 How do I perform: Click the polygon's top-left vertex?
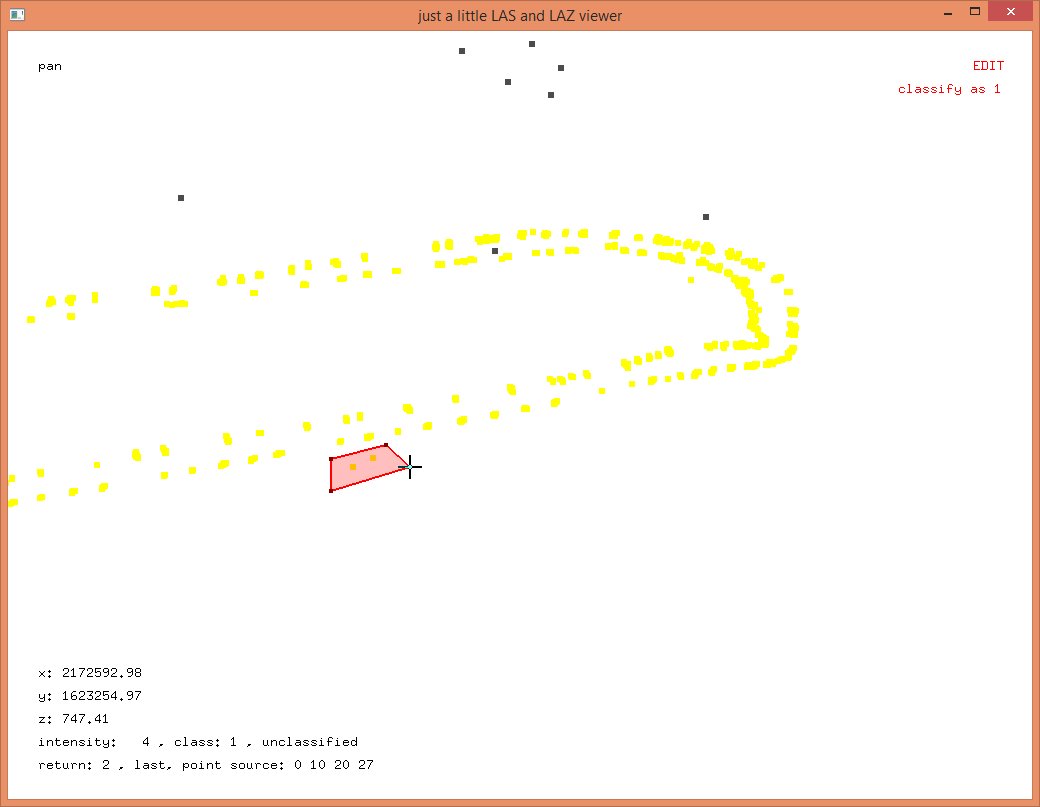[x=331, y=459]
